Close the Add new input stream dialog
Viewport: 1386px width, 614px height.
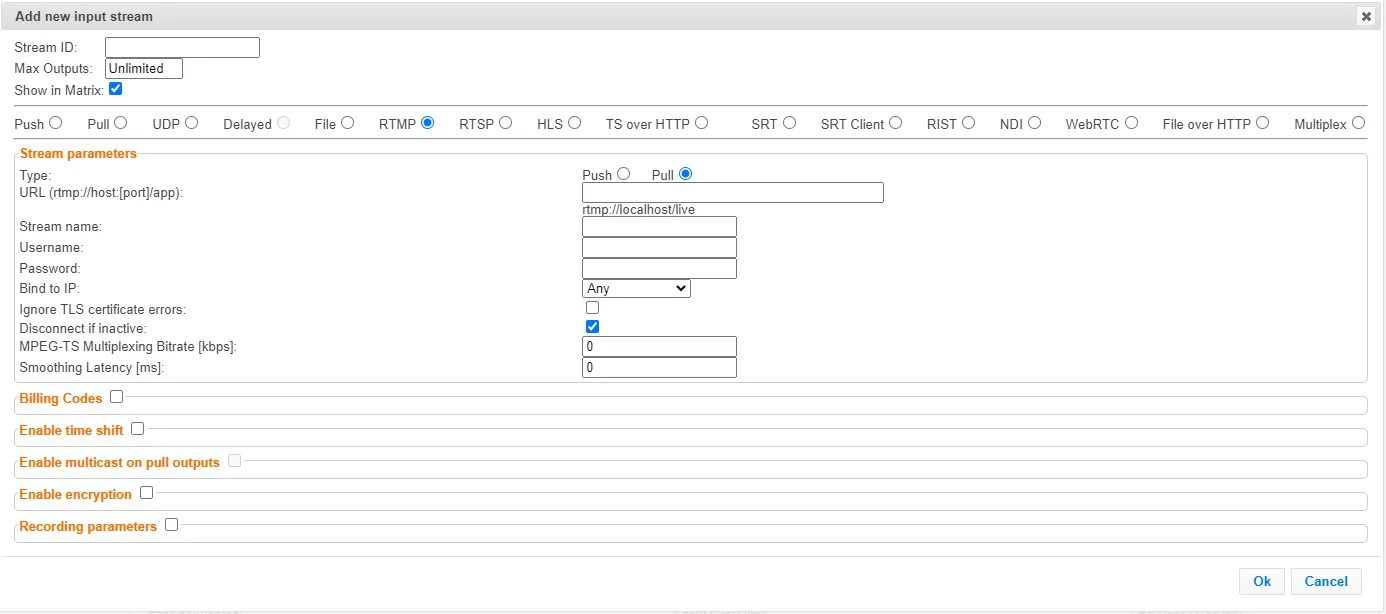coord(1365,16)
